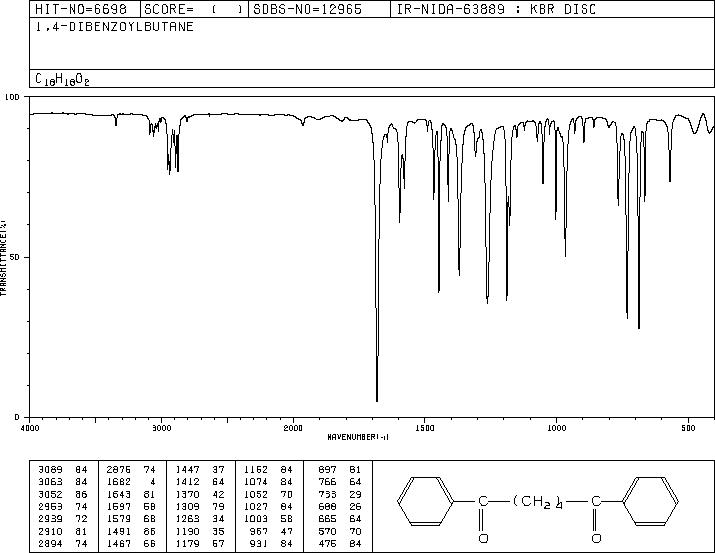The height and width of the screenshot is (553, 715).
Task: Click peak table entry 2963
Action: tap(50, 506)
